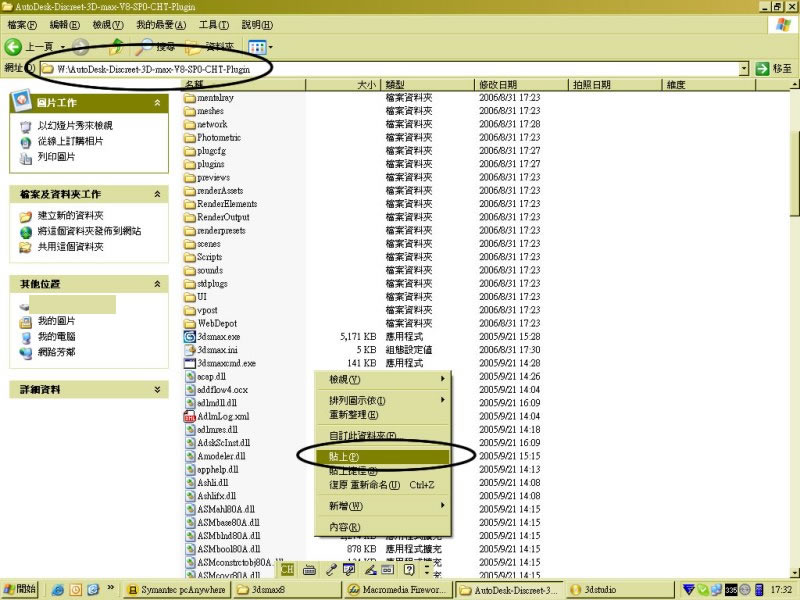Click the address bar path field
The width and height of the screenshot is (800, 600).
click(389, 68)
